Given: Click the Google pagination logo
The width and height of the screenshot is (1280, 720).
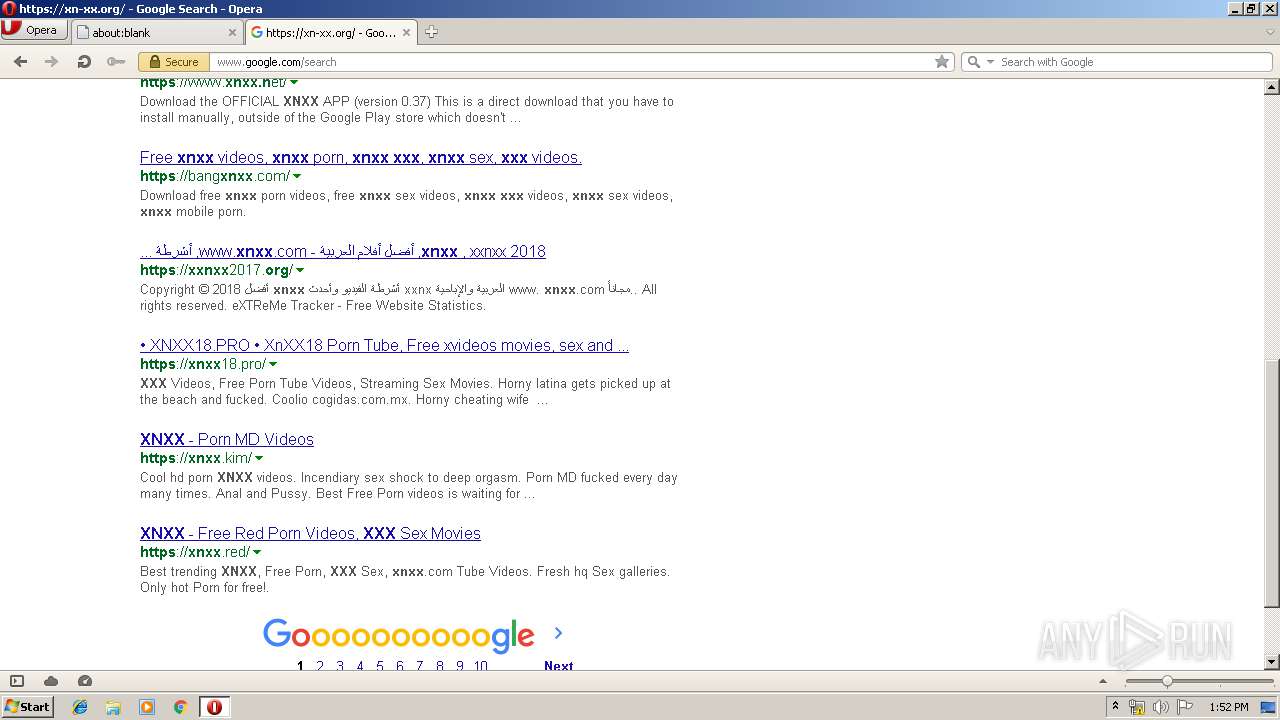Looking at the screenshot, I should click(x=398, y=634).
